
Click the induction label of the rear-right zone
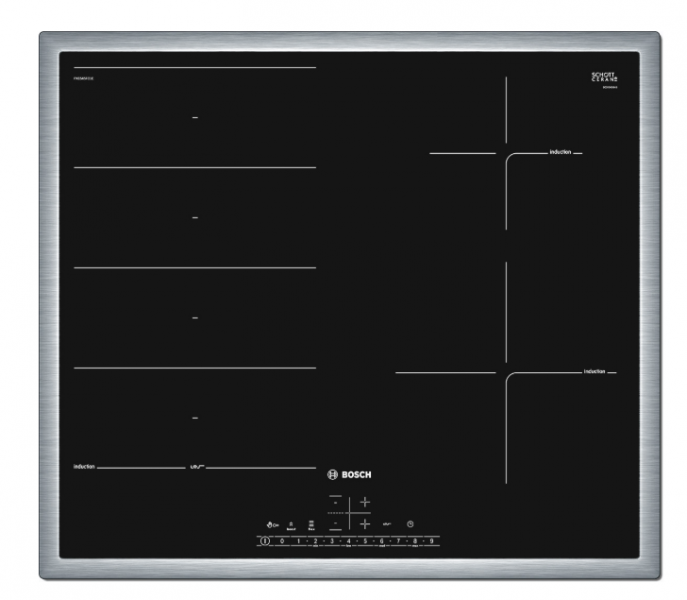pos(560,152)
